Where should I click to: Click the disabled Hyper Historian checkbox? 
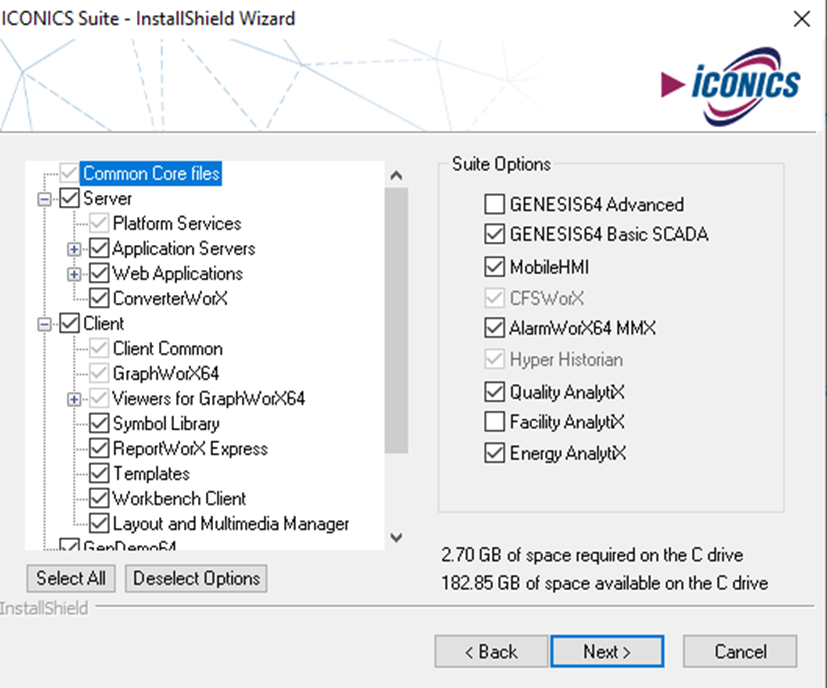[x=494, y=359]
